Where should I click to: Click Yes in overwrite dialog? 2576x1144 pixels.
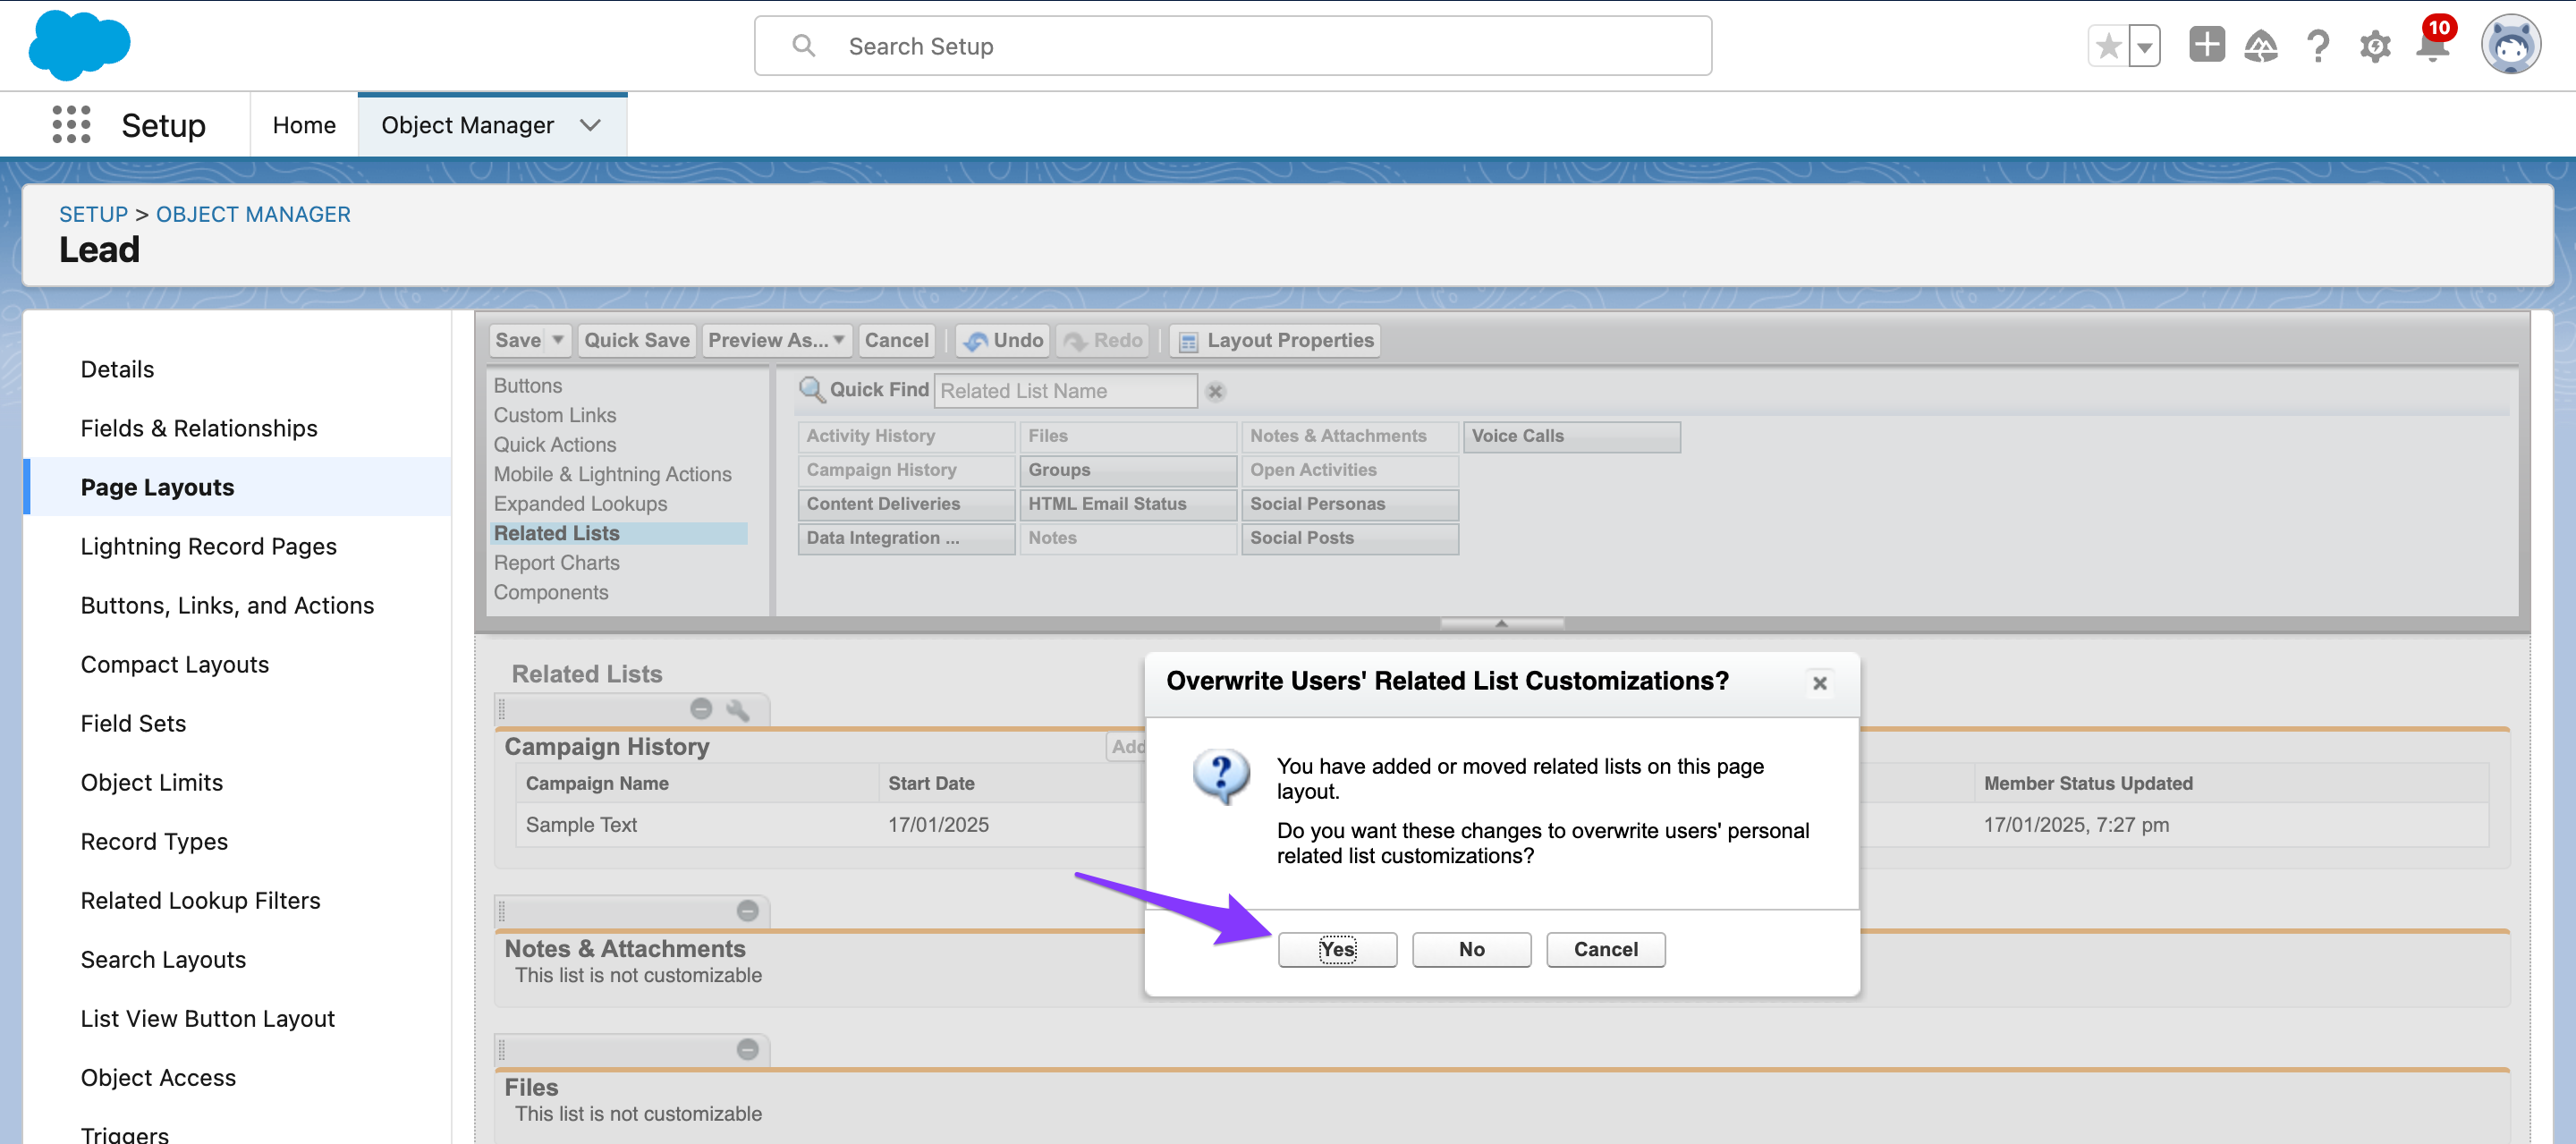pyautogui.click(x=1336, y=949)
